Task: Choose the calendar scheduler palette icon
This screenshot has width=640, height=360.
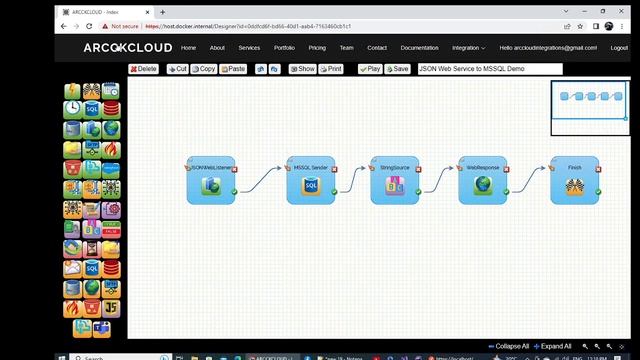Action: click(x=111, y=91)
